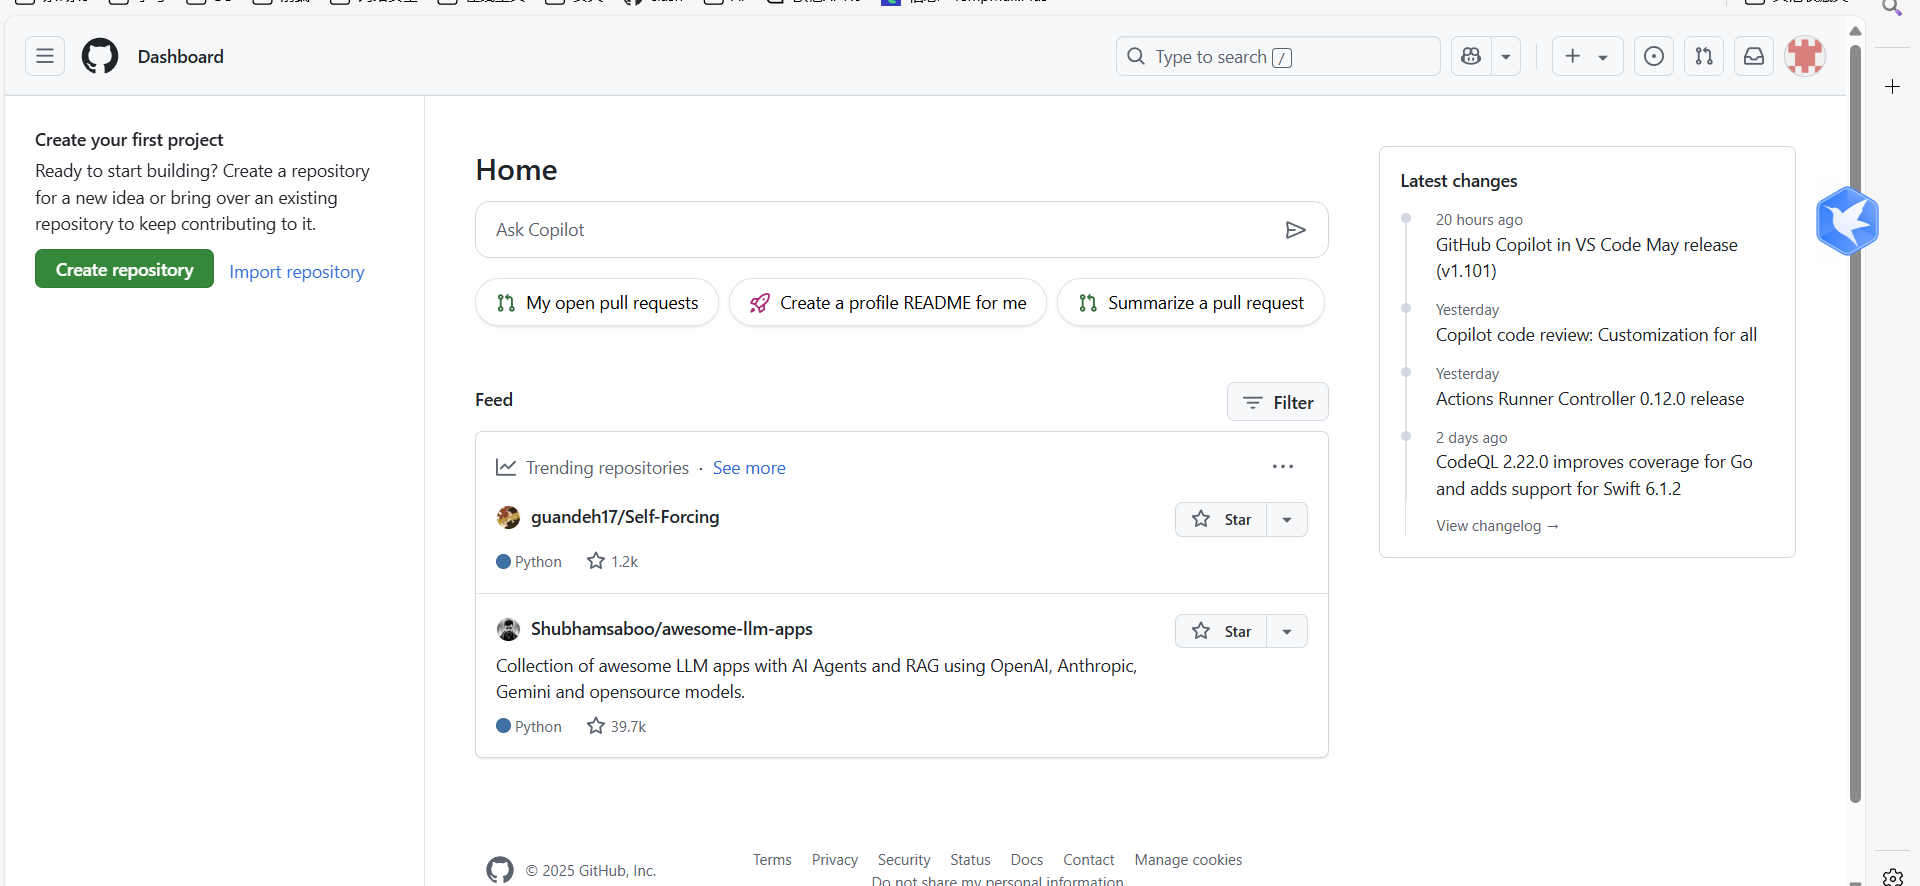This screenshot has height=886, width=1920.
Task: Click Shubhamsaboo avatar icon
Action: click(x=508, y=629)
